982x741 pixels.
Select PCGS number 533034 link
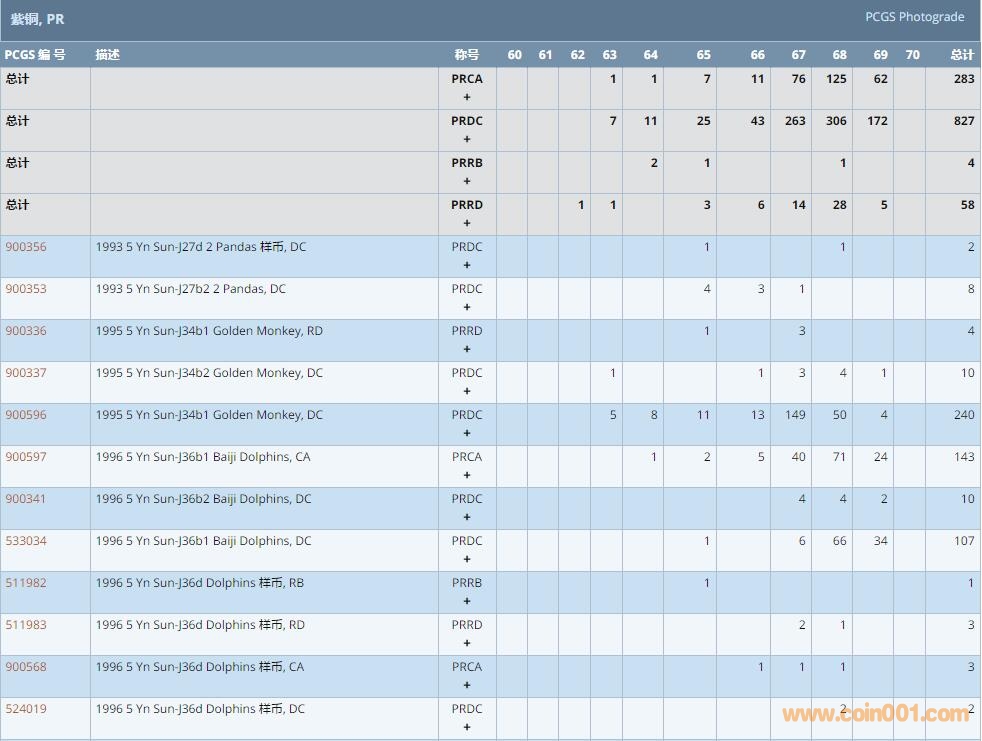[x=26, y=541]
